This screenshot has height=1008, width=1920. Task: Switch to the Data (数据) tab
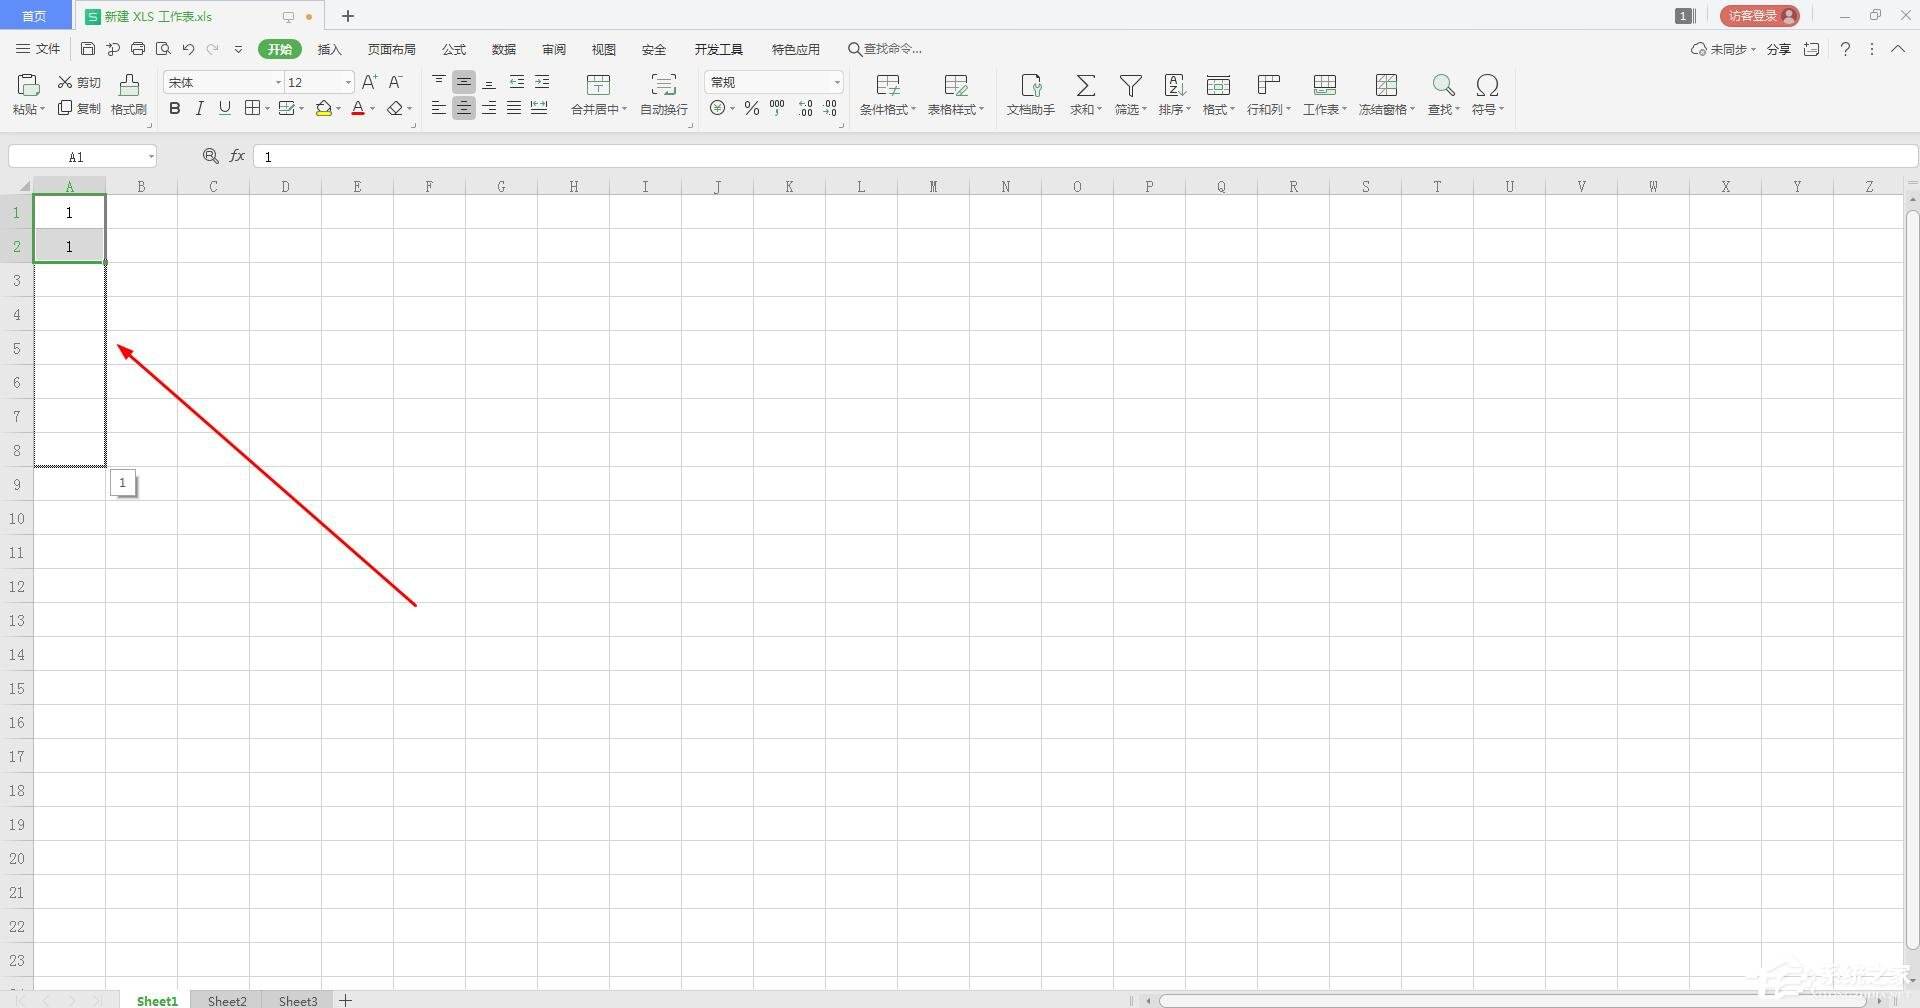504,49
